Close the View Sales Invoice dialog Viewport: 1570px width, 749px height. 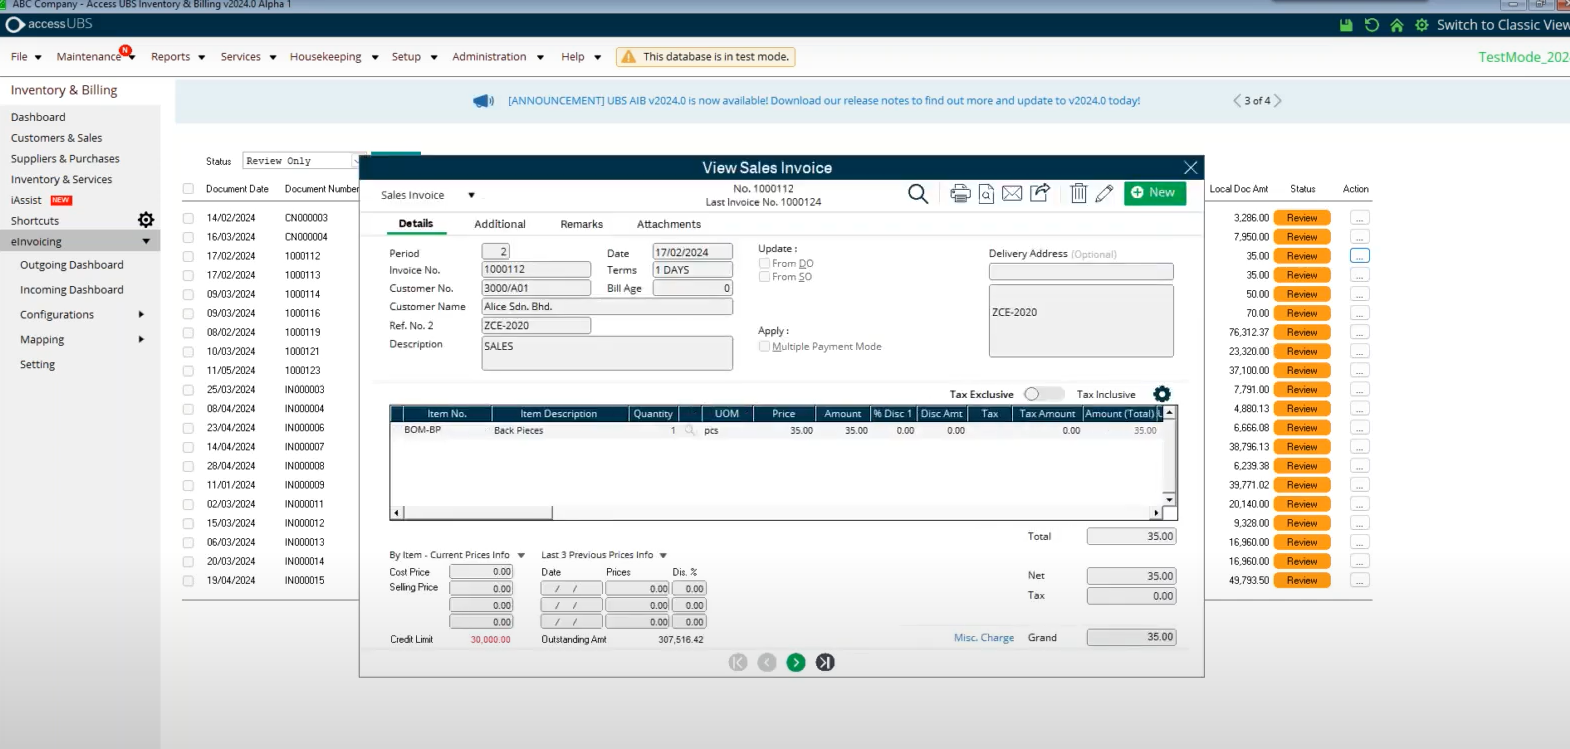pos(1190,168)
